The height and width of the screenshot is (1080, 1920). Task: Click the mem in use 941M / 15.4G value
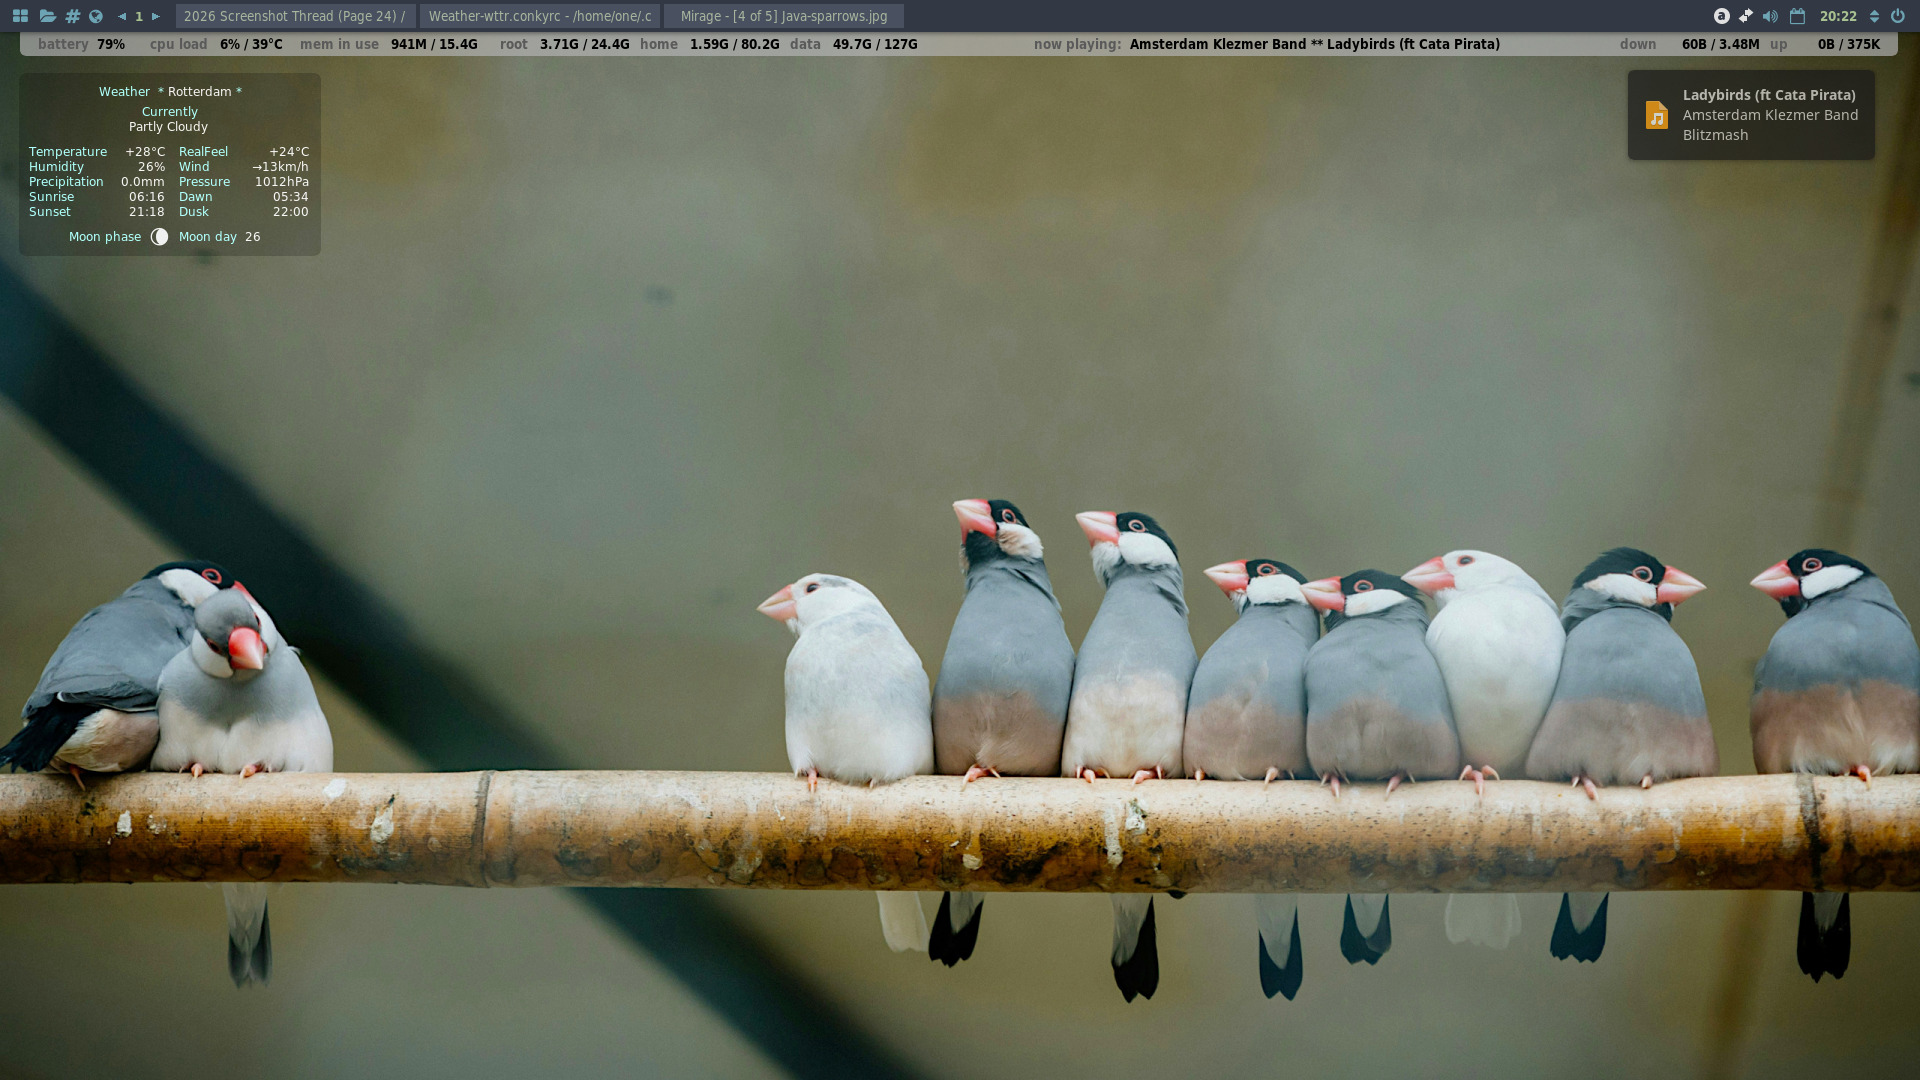click(x=434, y=44)
